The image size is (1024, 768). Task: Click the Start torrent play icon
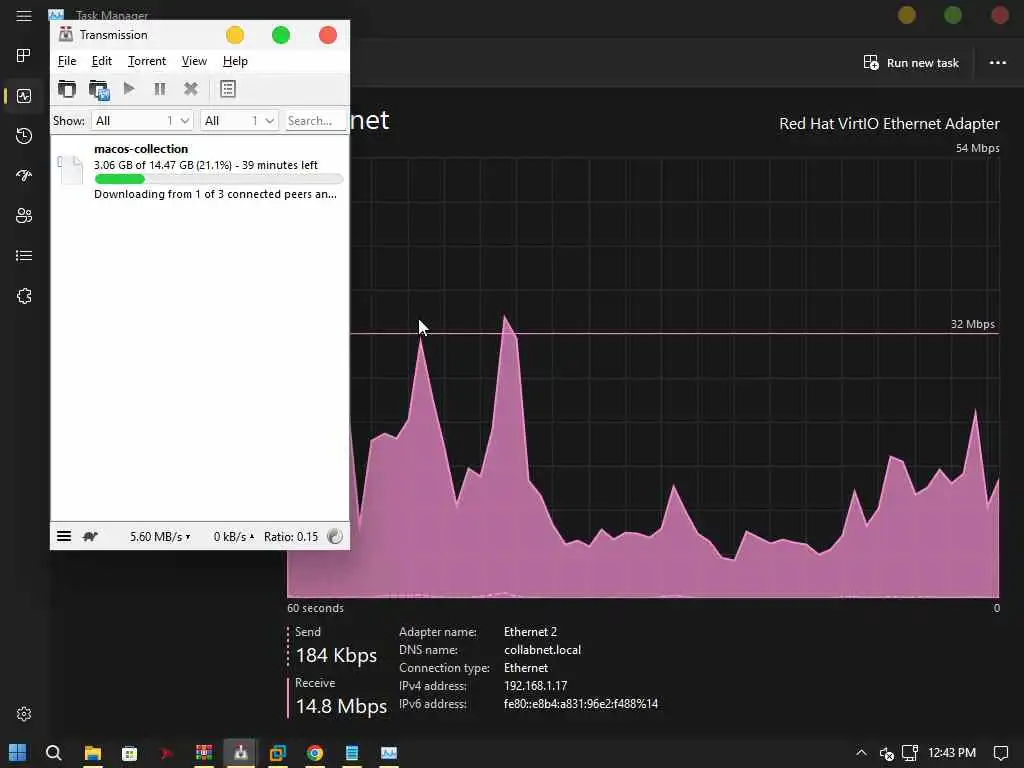129,88
